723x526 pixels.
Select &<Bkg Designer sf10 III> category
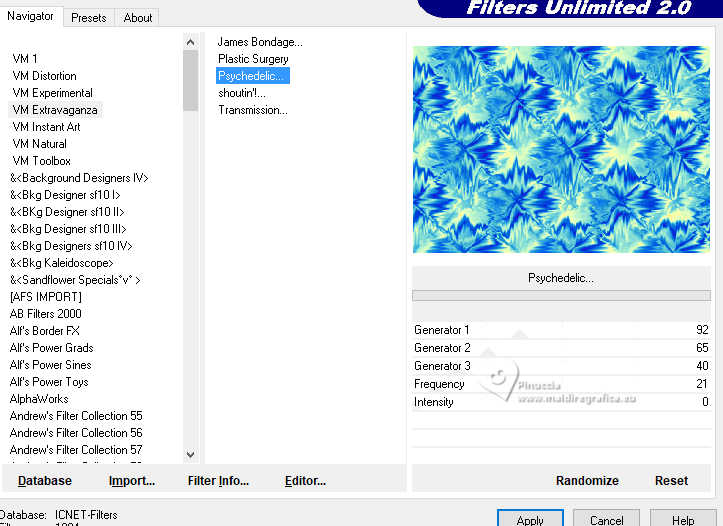point(68,229)
